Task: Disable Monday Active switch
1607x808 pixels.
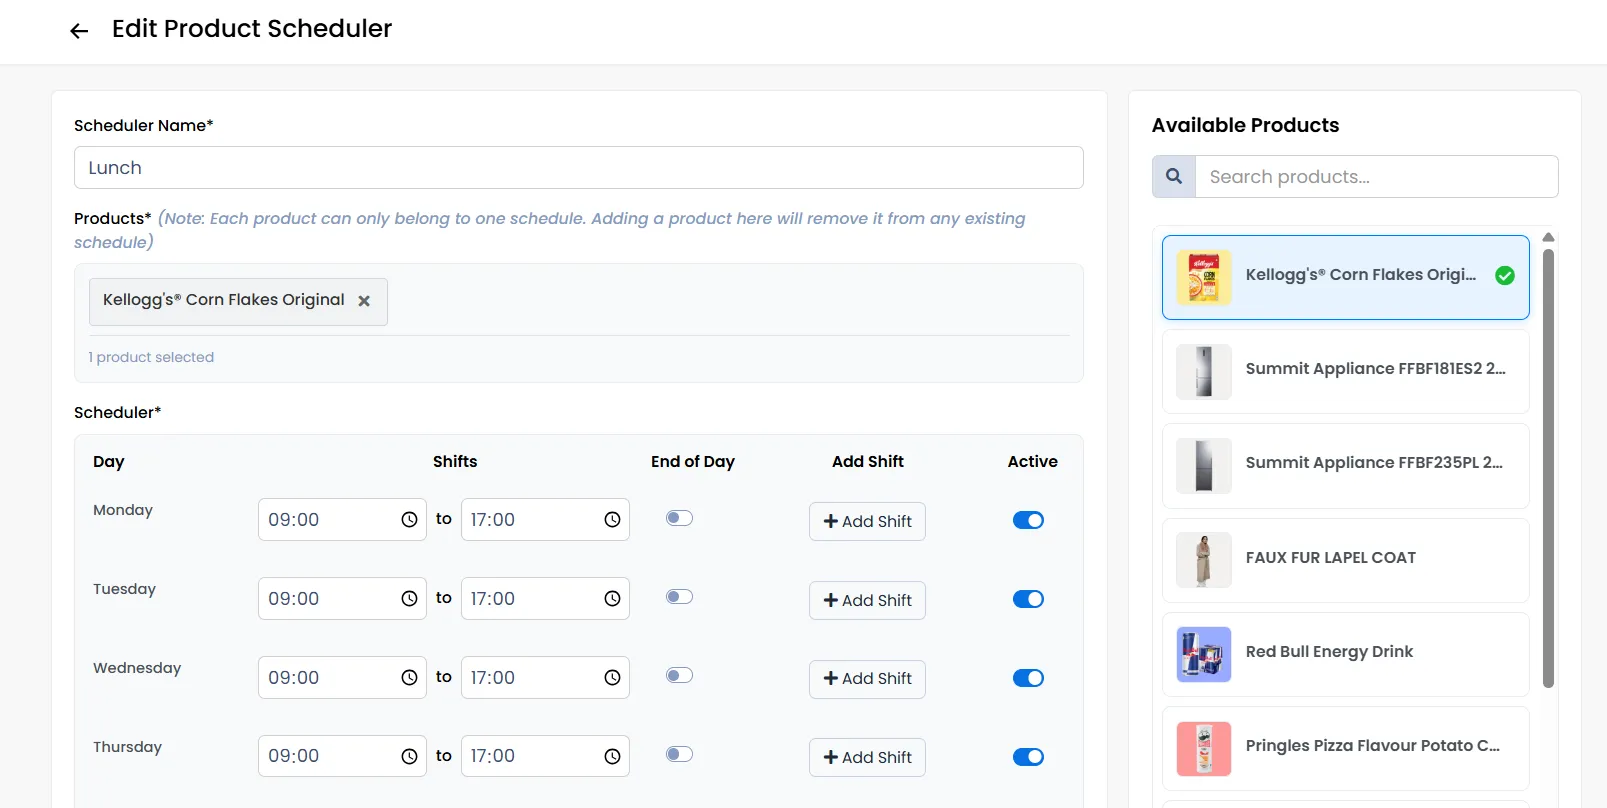Action: coord(1028,520)
